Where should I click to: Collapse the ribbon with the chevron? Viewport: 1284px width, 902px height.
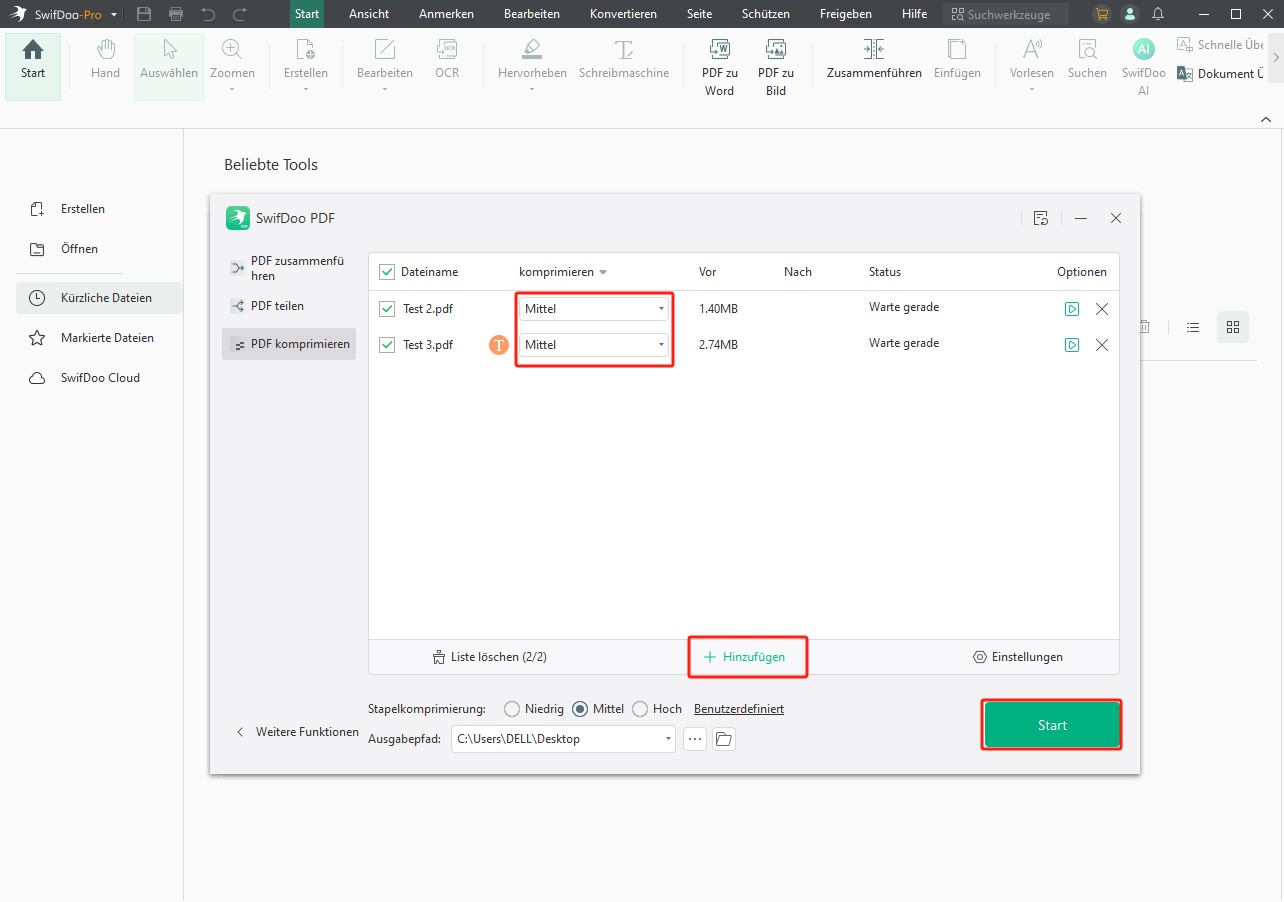1265,118
